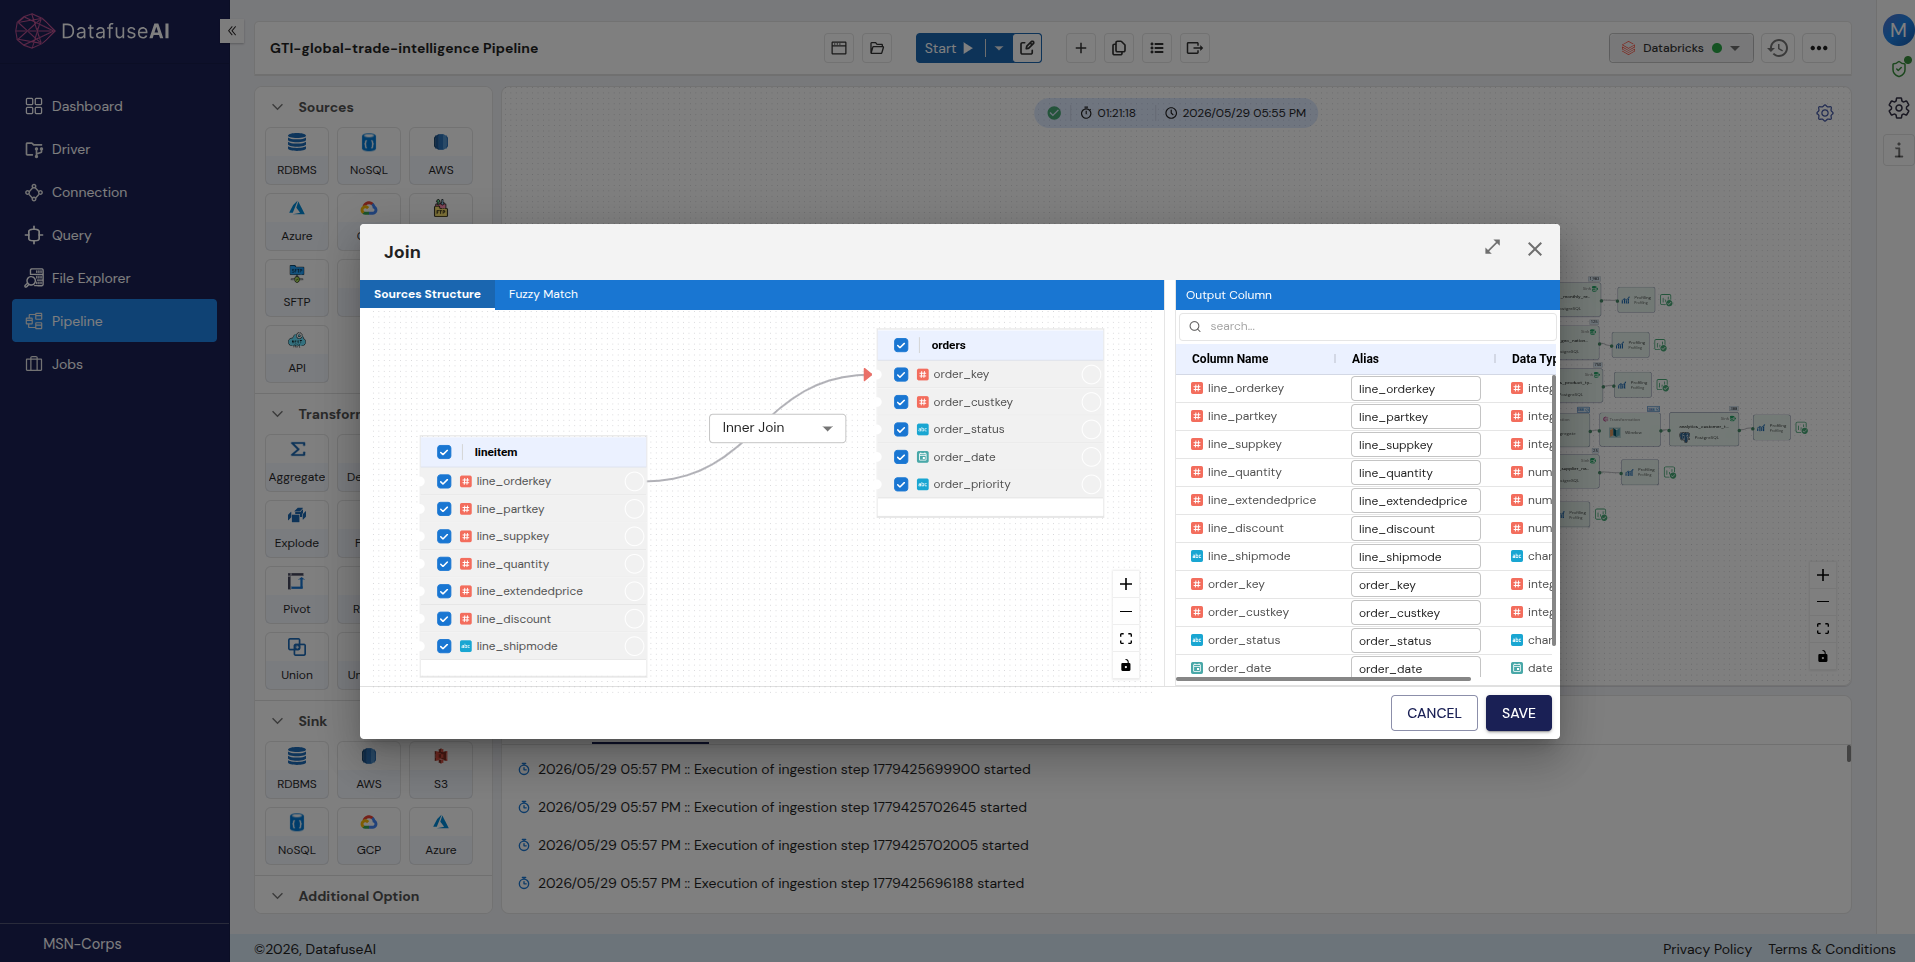The width and height of the screenshot is (1915, 962).
Task: Collapse the Sink section
Action: (x=278, y=721)
